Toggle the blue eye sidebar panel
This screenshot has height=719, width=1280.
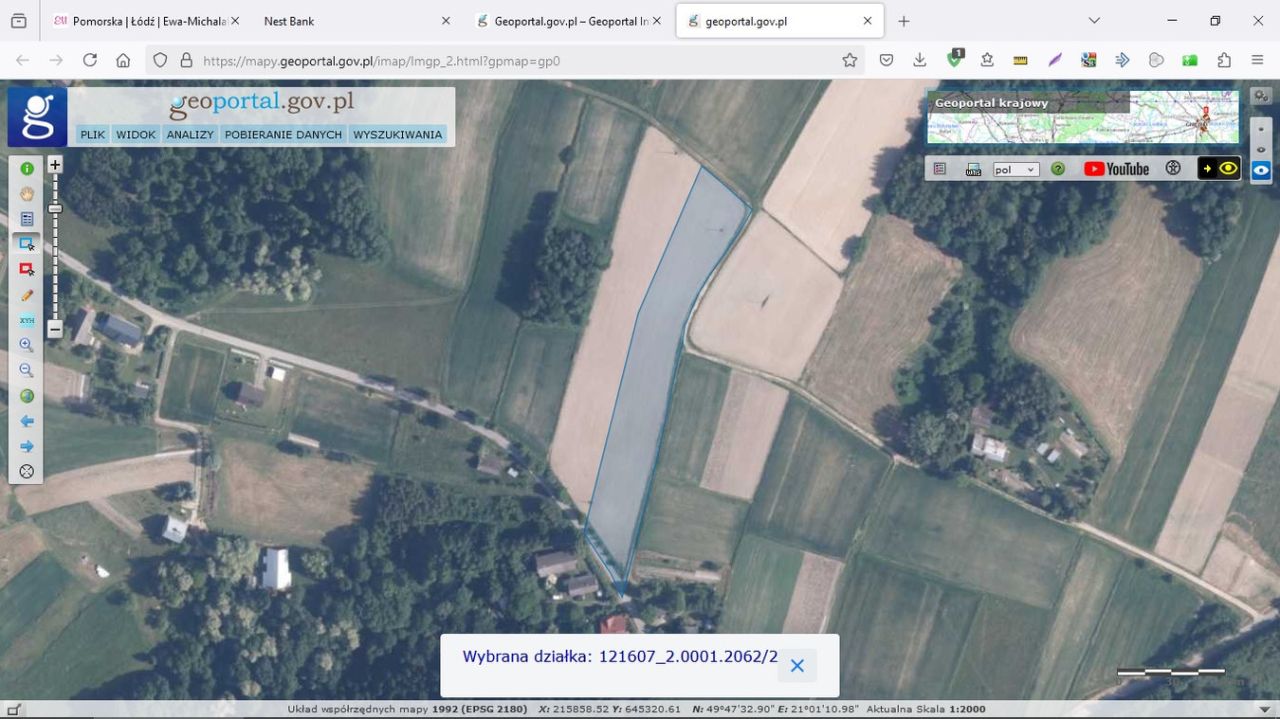1261,169
